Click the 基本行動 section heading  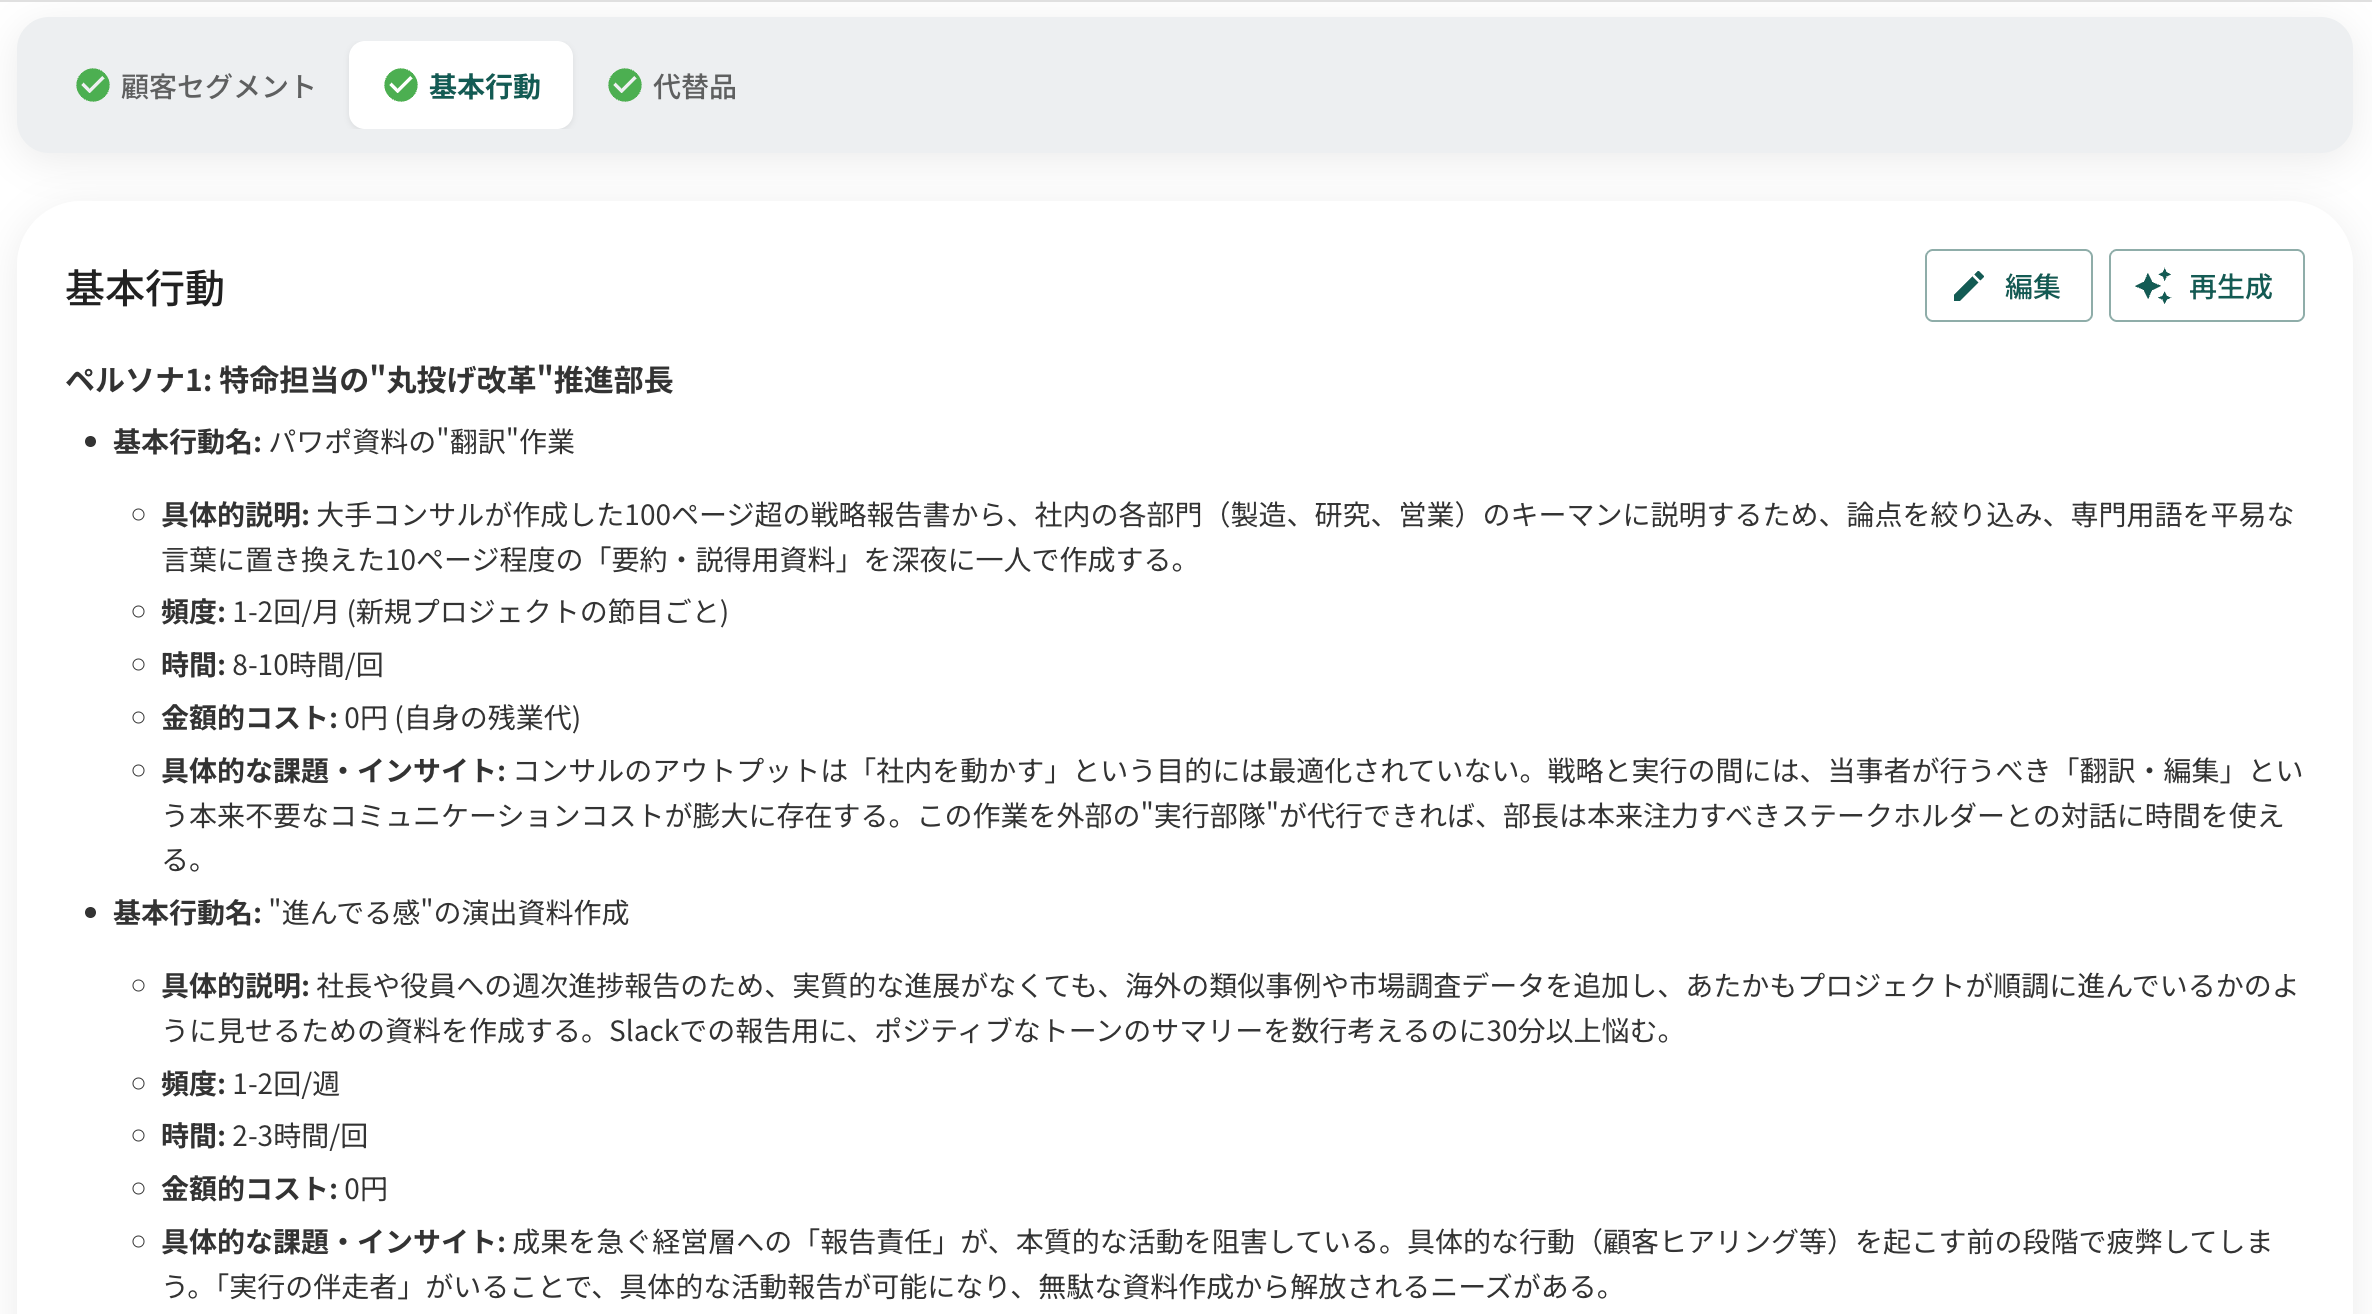(x=145, y=289)
